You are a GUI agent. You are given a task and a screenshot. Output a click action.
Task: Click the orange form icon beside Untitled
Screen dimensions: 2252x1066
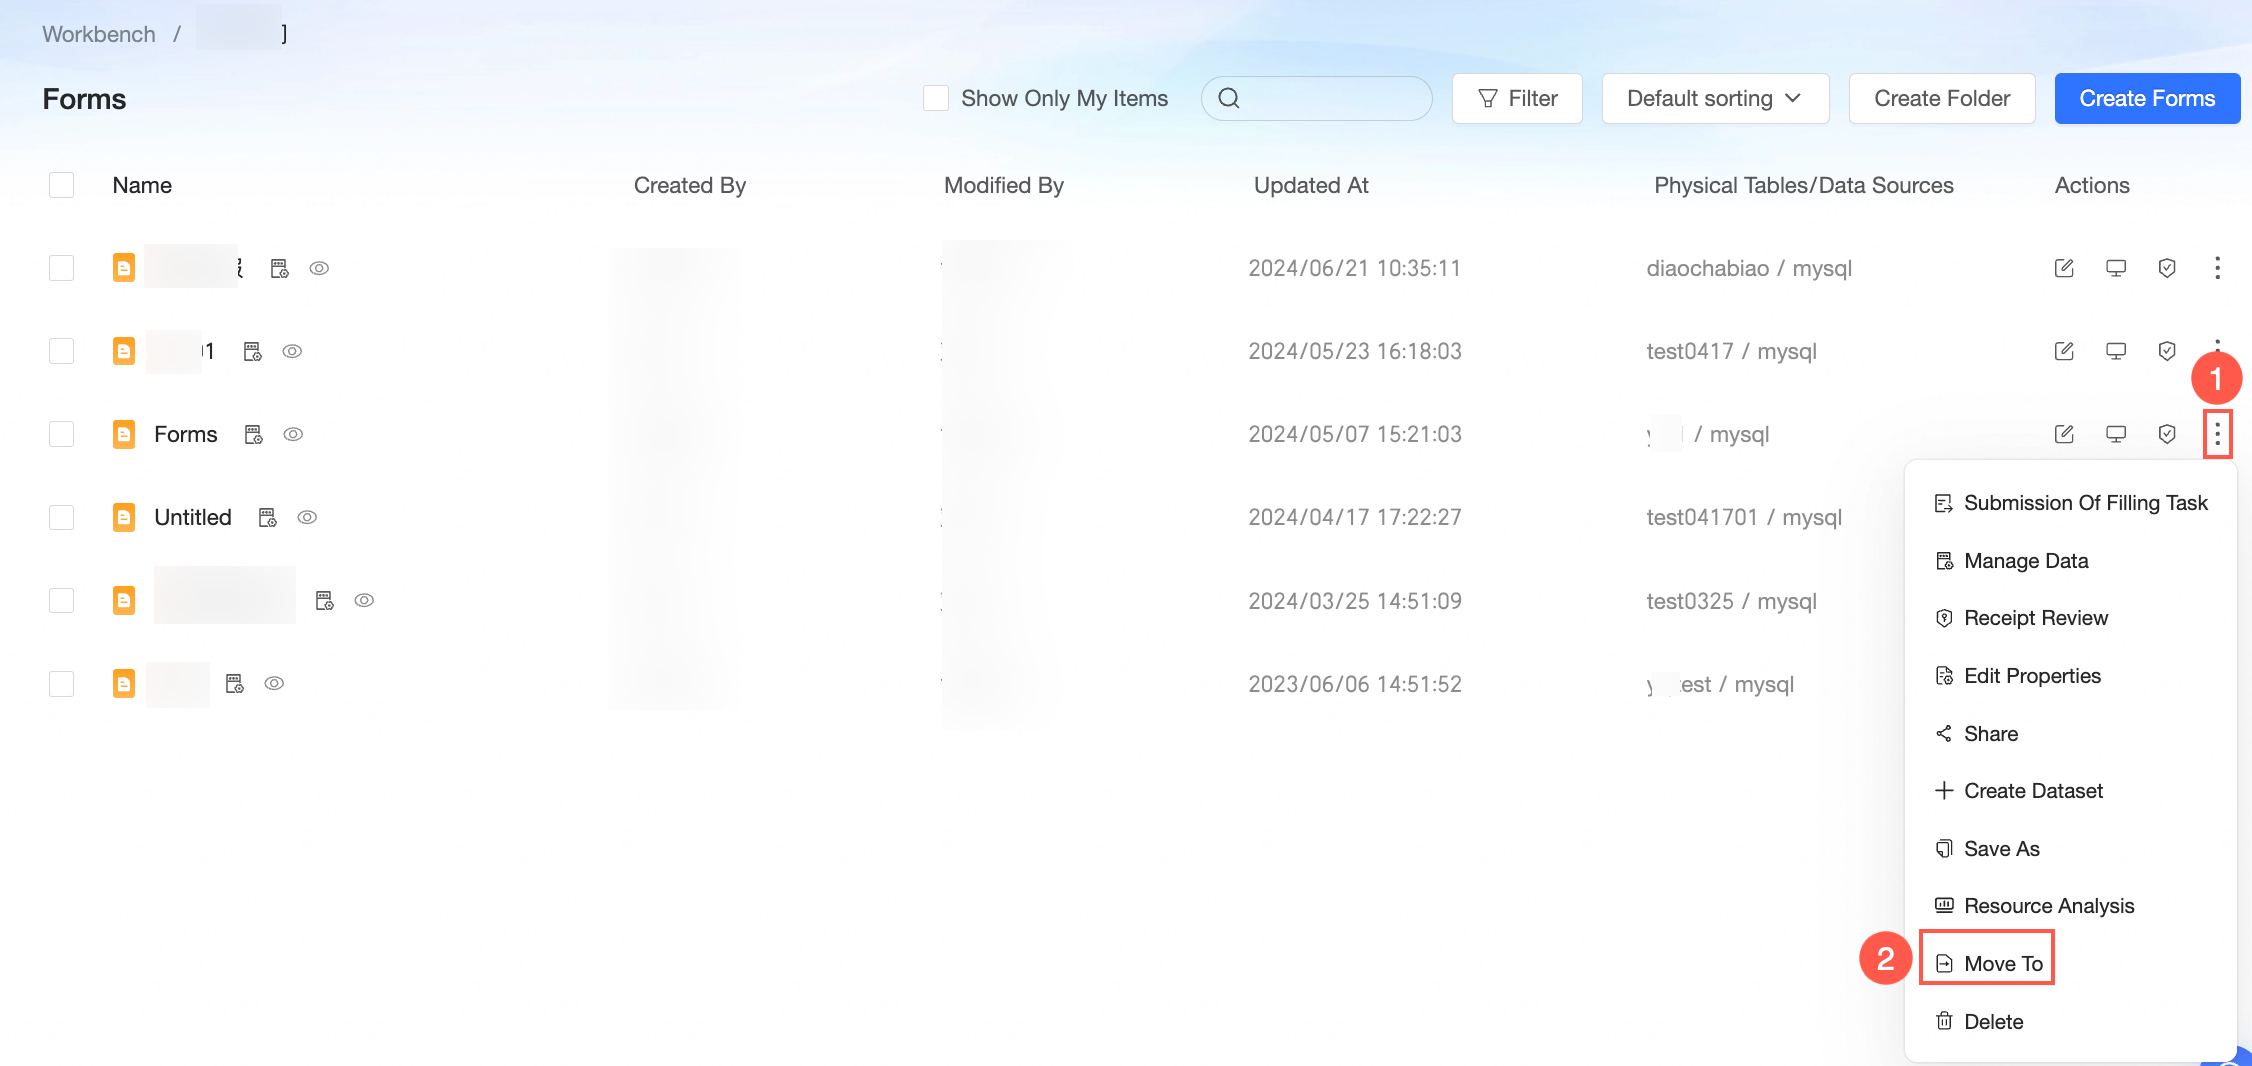coord(124,517)
